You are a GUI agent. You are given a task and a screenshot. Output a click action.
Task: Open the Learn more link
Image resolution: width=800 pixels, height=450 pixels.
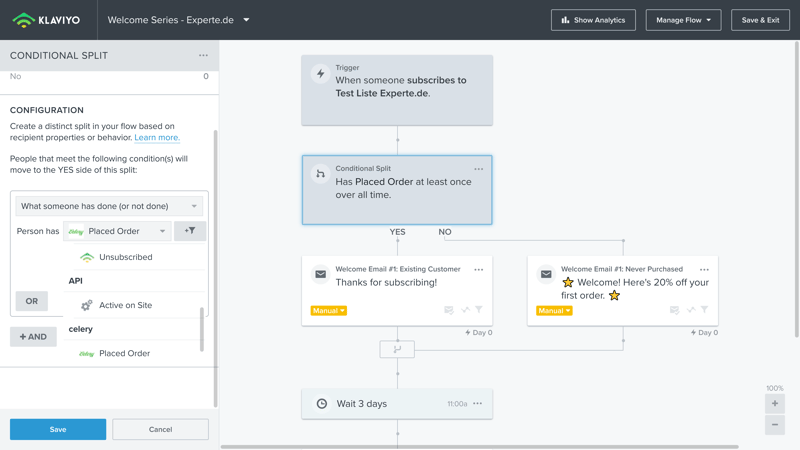(156, 138)
